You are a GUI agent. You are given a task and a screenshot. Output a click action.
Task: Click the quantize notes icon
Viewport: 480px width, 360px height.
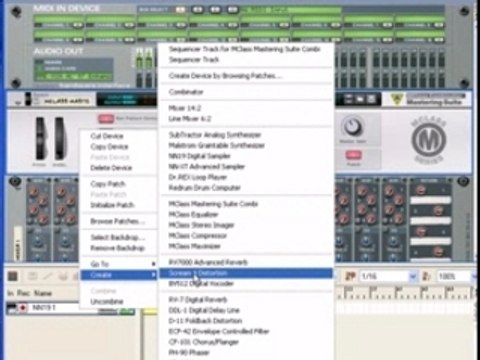click(350, 276)
